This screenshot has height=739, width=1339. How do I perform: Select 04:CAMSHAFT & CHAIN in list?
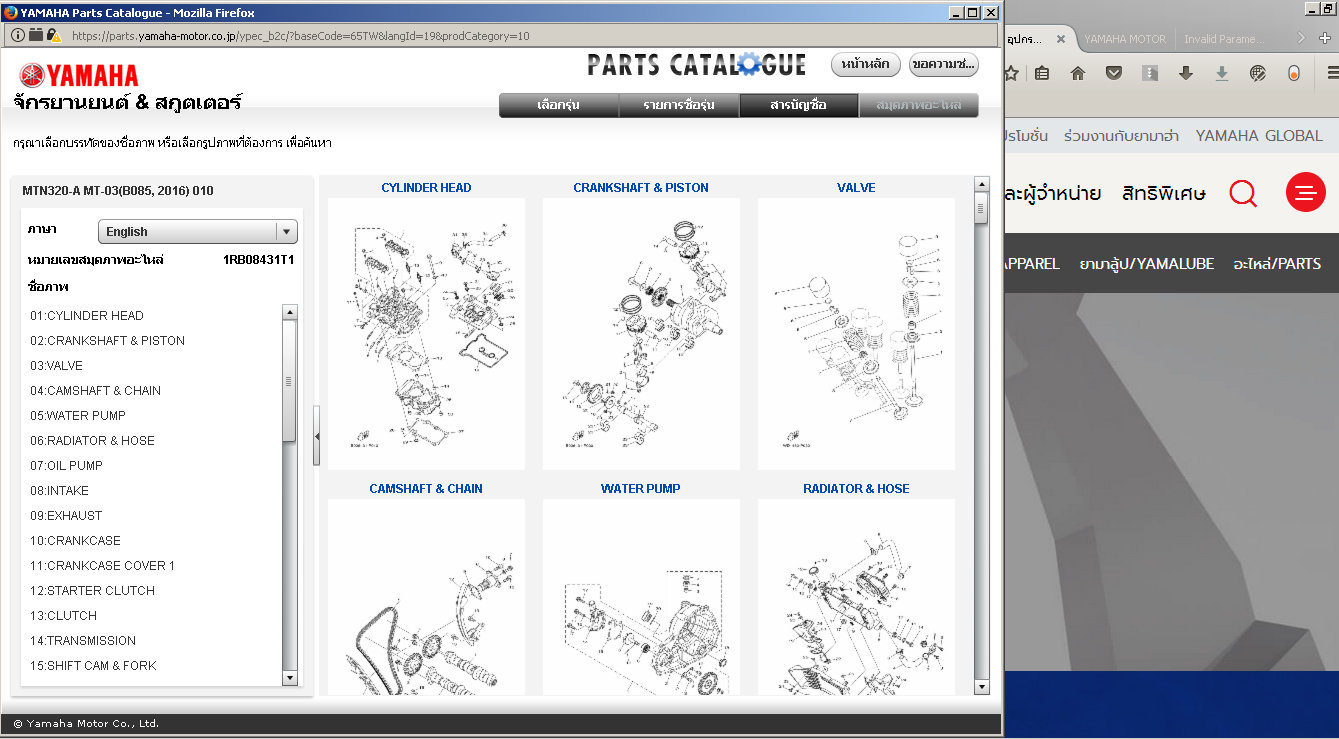pos(154,391)
